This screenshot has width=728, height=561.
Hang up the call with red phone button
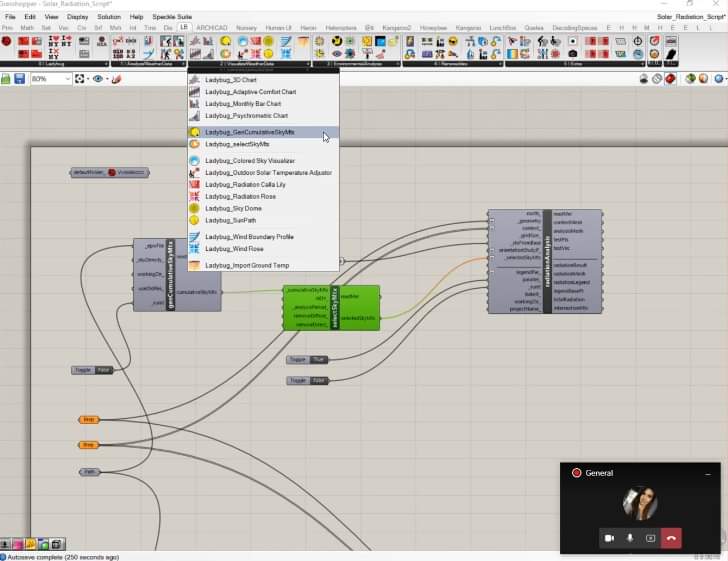click(x=672, y=538)
